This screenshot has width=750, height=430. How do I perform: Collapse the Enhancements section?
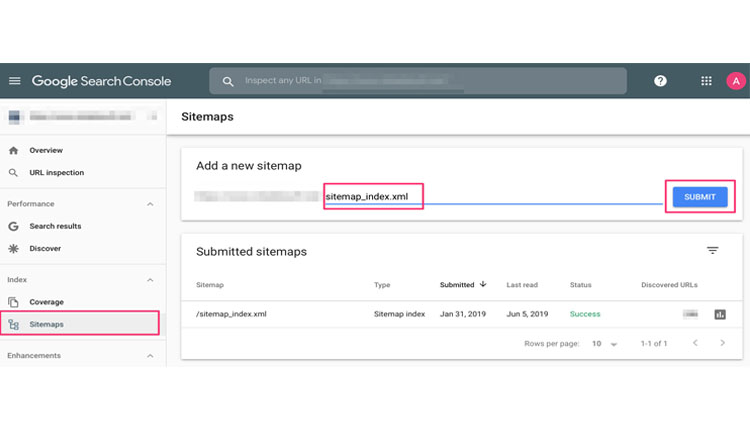pos(150,356)
